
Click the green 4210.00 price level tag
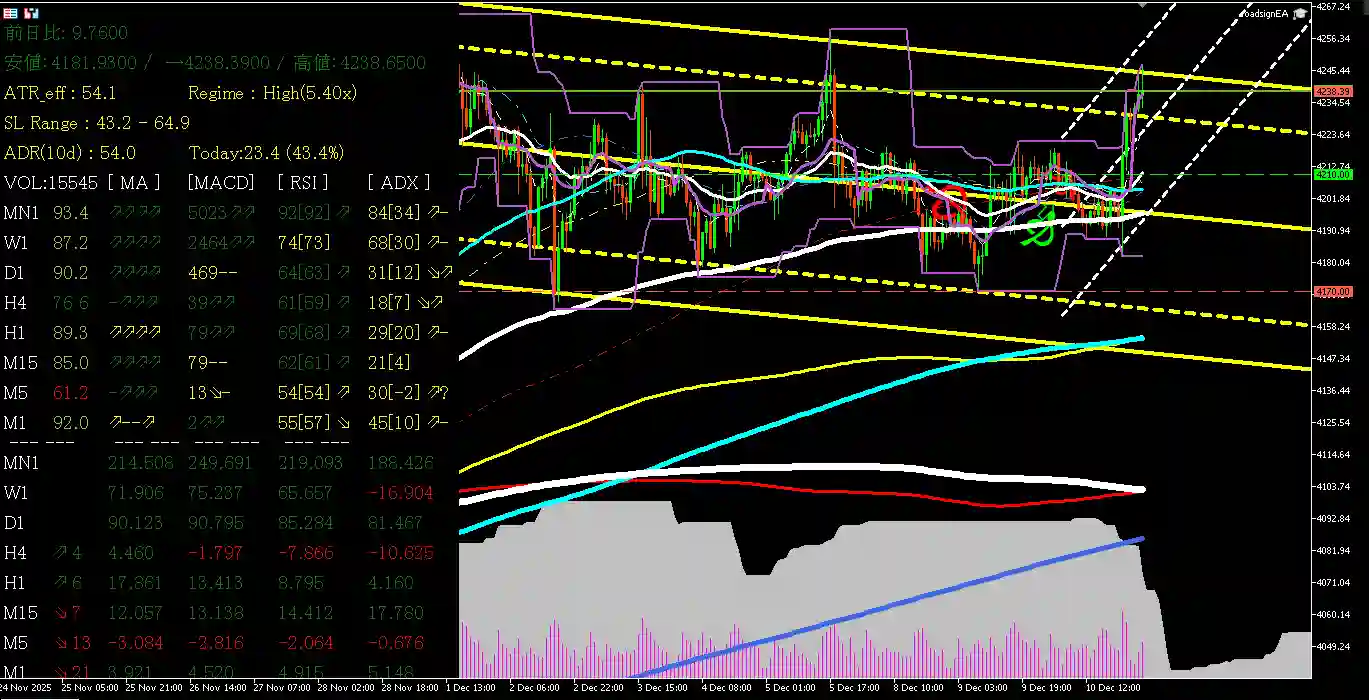[1334, 174]
